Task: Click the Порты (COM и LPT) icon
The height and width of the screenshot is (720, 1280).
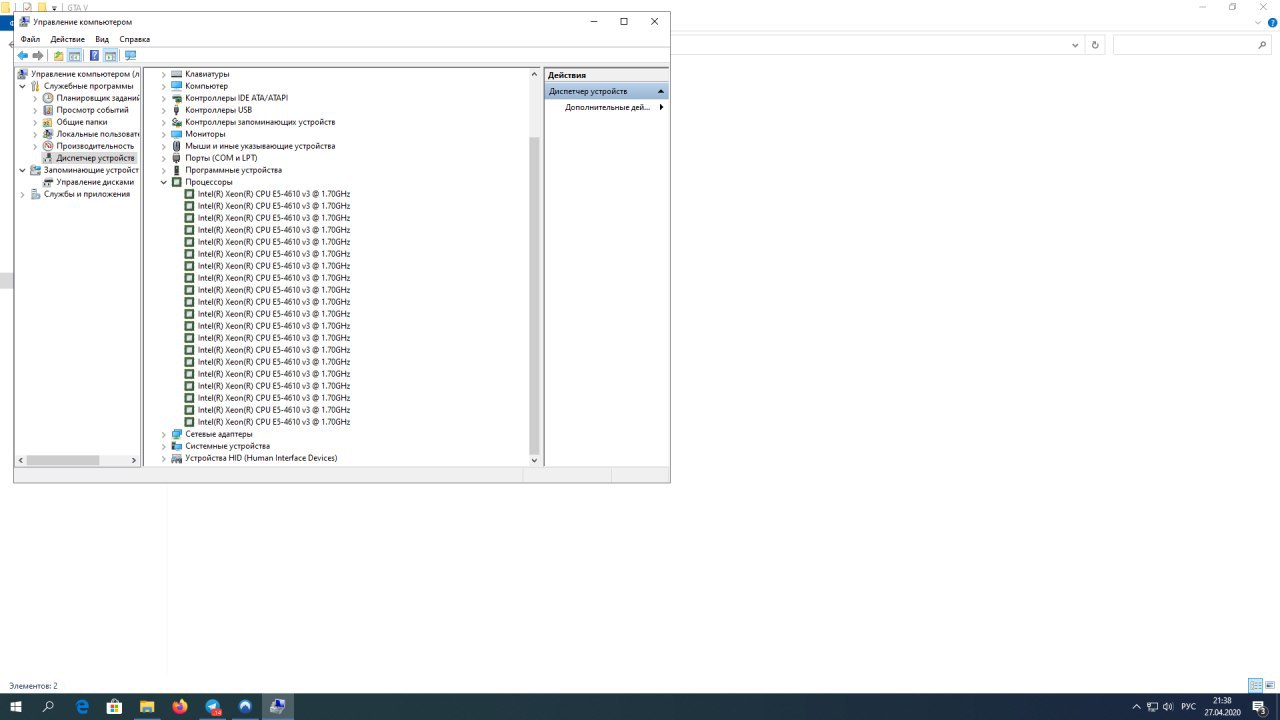Action: pos(177,158)
